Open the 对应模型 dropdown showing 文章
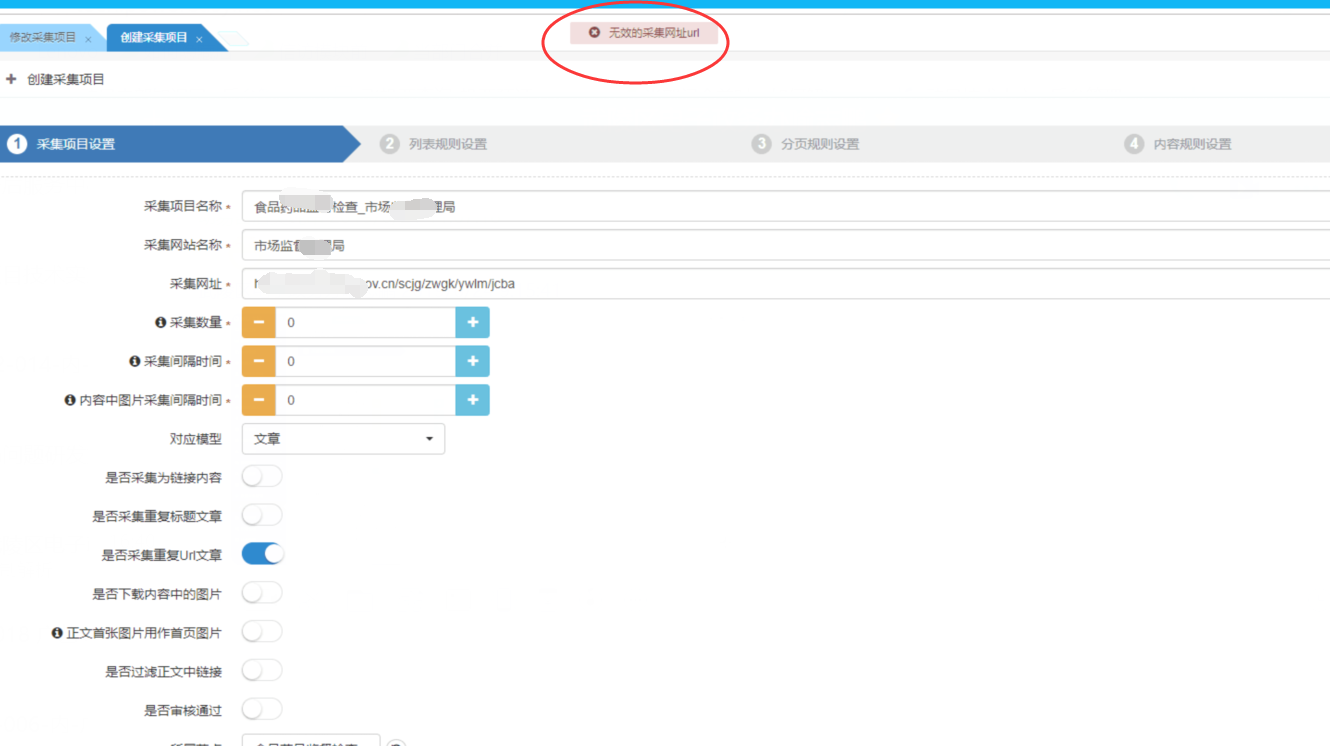The height and width of the screenshot is (746, 1330). click(343, 439)
